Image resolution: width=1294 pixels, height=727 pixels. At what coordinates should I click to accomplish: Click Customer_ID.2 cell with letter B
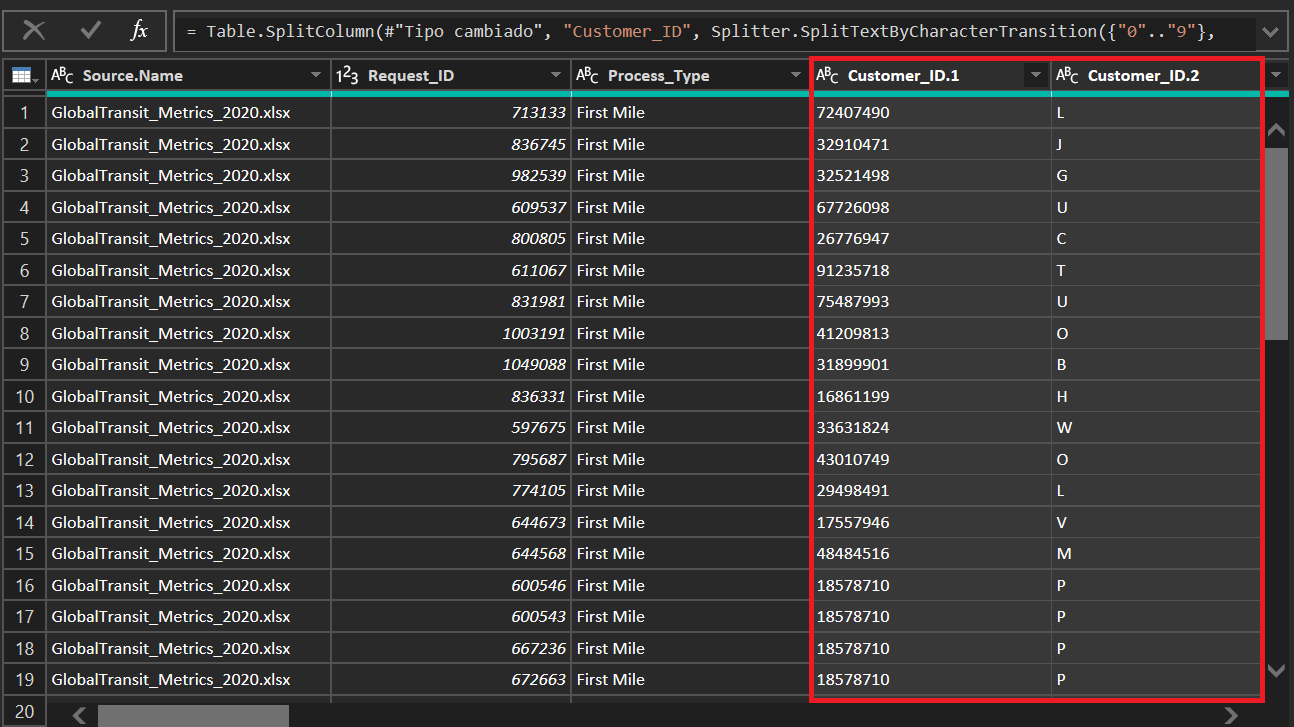[1156, 365]
